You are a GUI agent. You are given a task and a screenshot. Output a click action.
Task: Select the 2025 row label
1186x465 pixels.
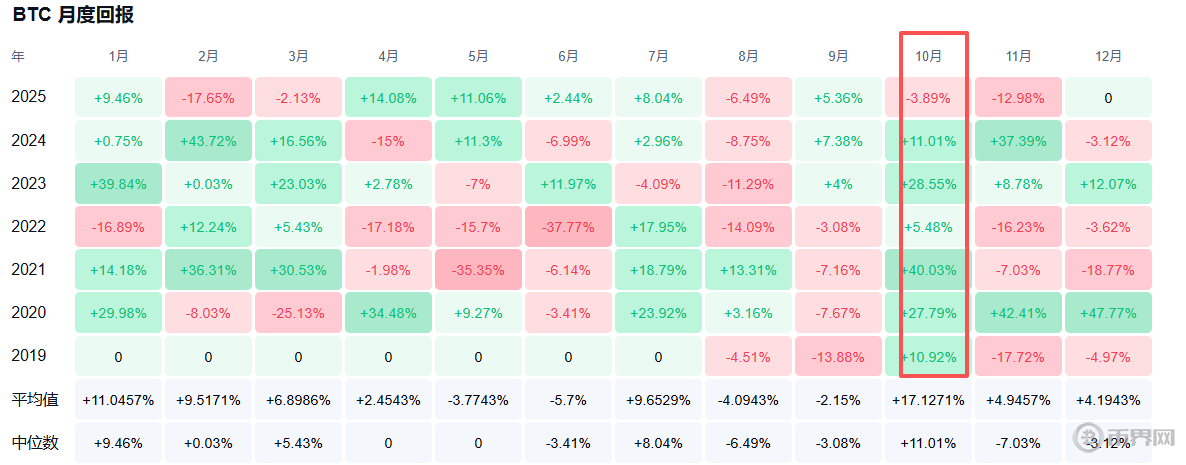click(x=29, y=98)
